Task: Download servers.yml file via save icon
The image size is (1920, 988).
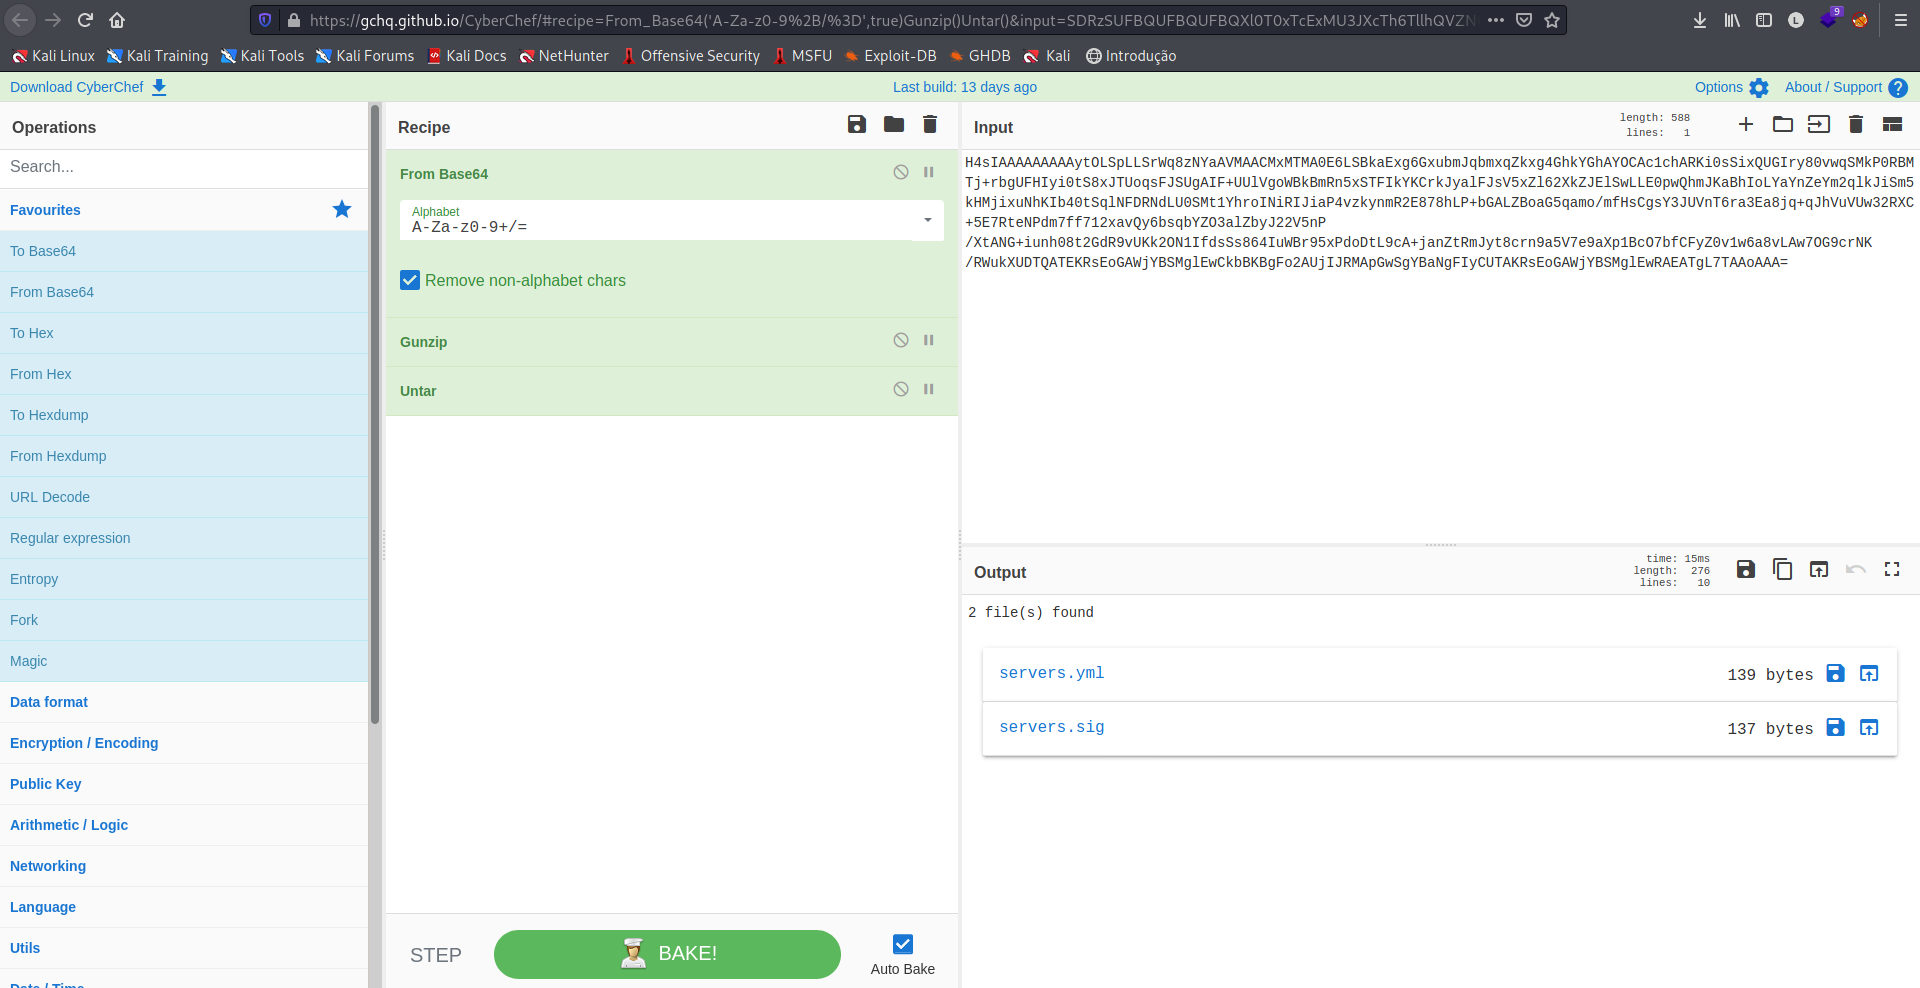Action: click(1835, 674)
